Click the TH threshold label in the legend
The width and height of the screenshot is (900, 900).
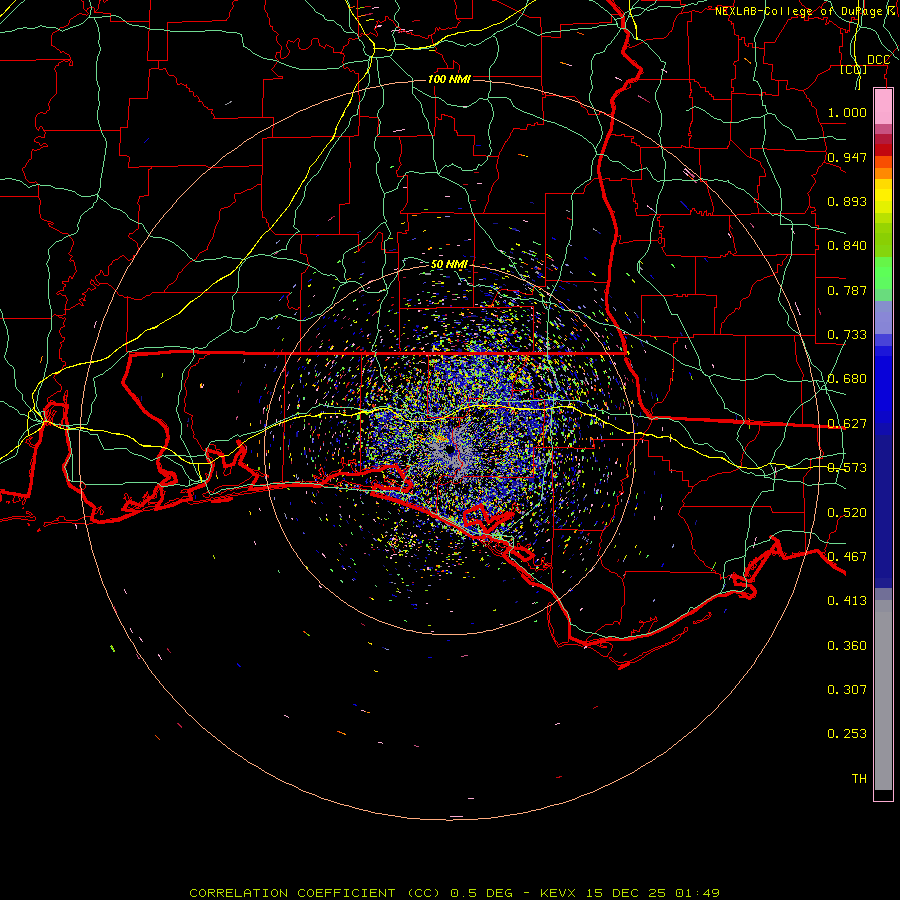click(x=859, y=778)
